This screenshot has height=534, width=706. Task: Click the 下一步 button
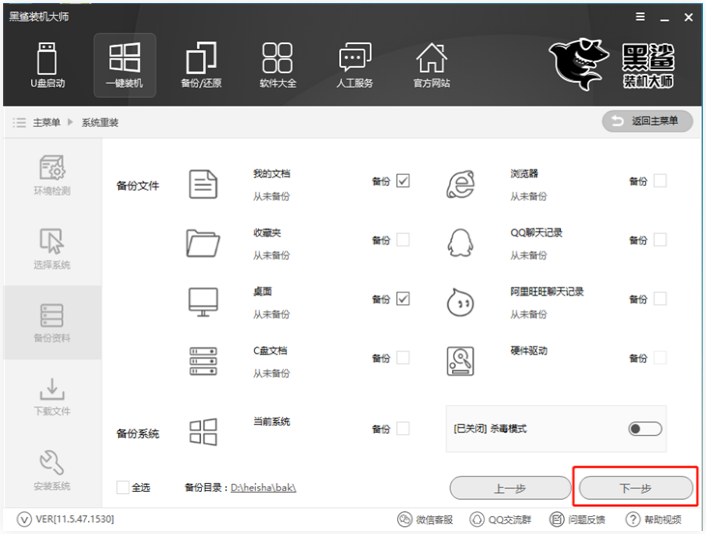tap(635, 488)
